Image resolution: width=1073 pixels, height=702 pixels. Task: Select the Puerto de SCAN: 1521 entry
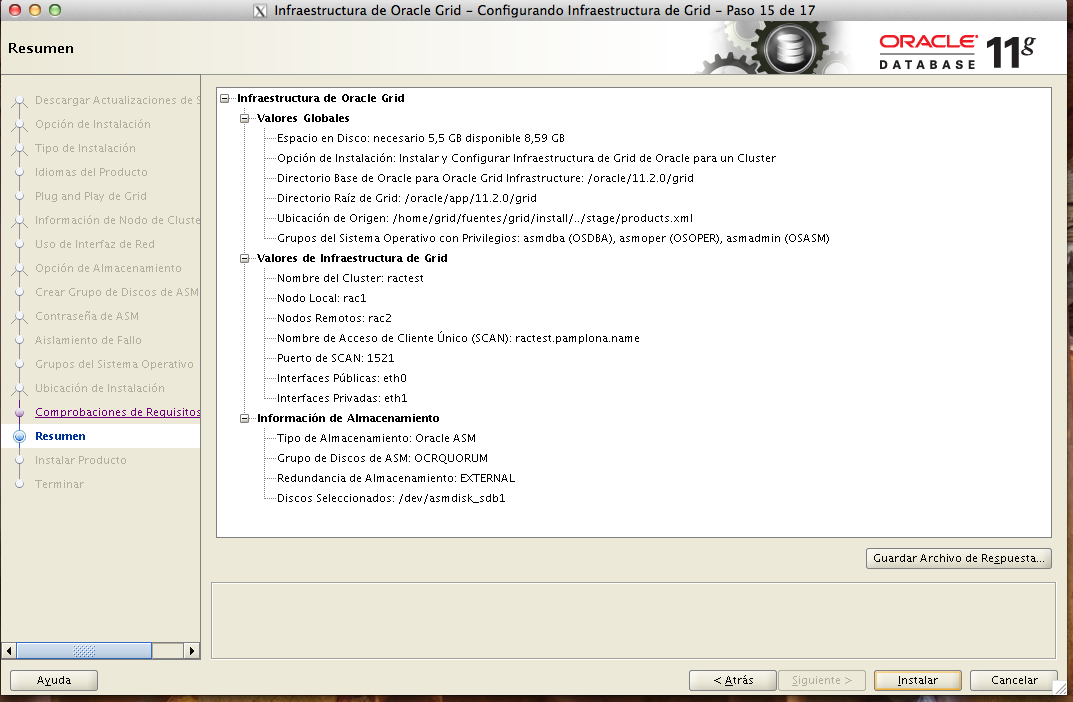coord(335,358)
